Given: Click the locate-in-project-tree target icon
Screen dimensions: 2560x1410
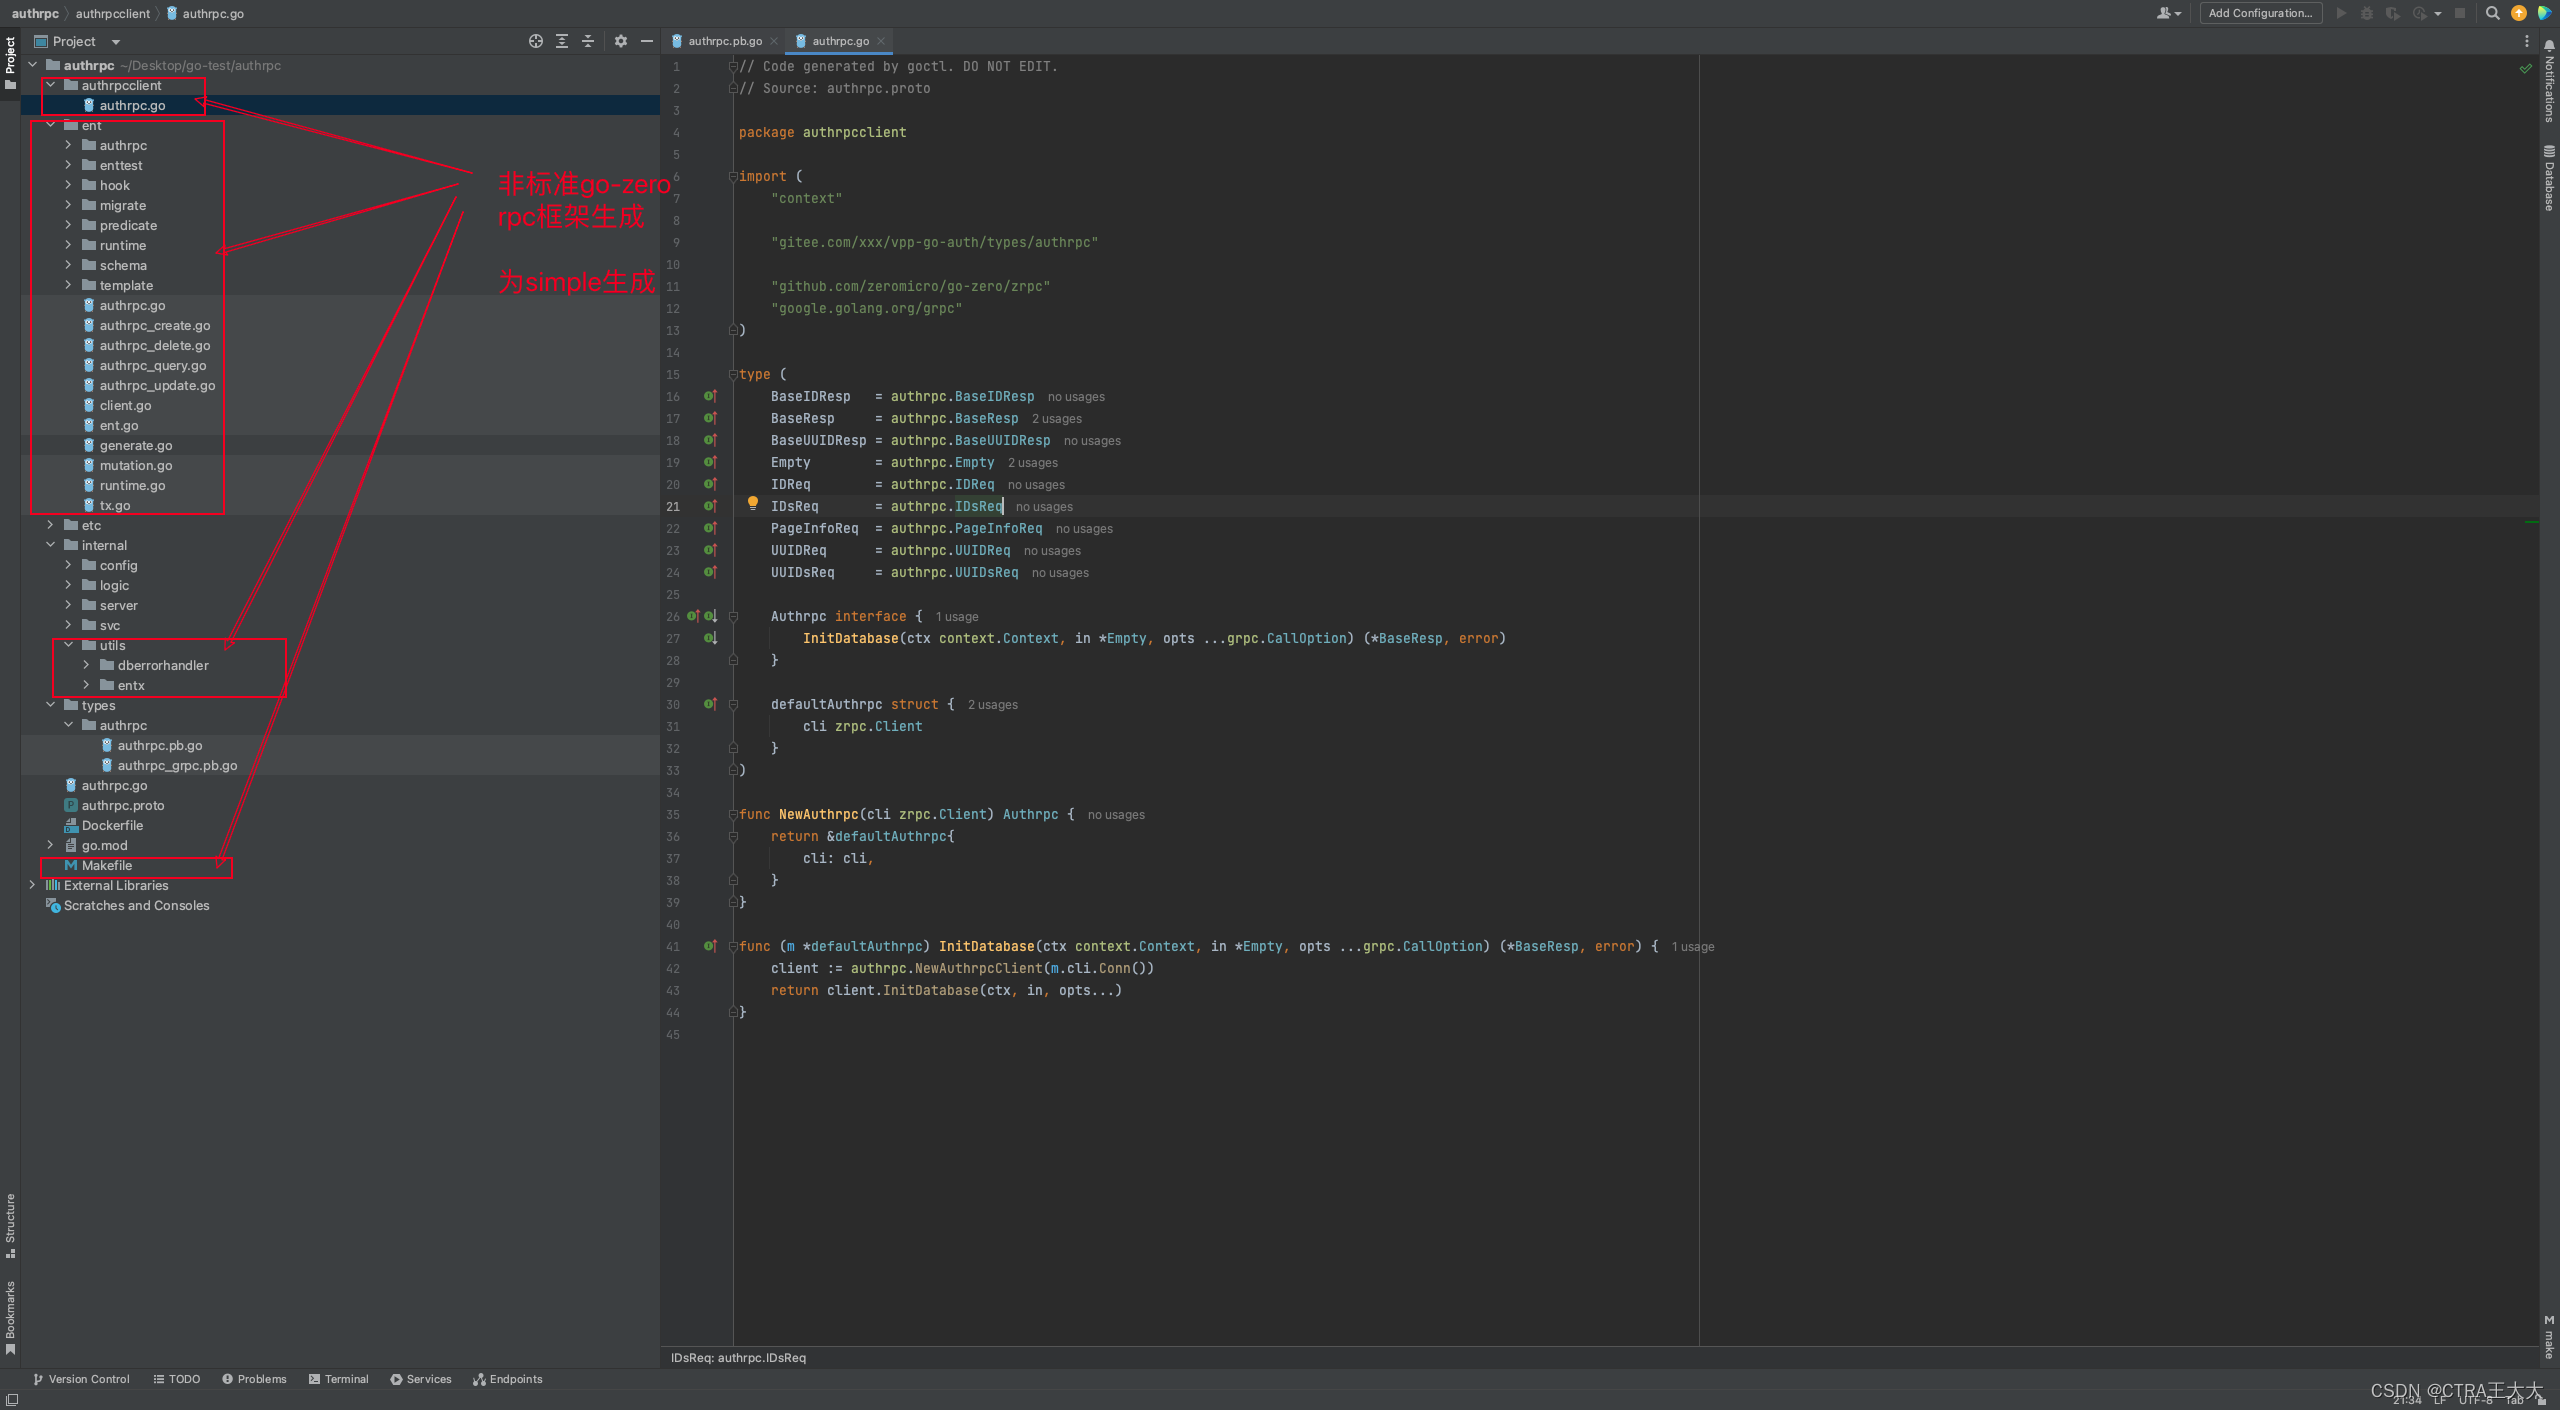Looking at the screenshot, I should (536, 41).
